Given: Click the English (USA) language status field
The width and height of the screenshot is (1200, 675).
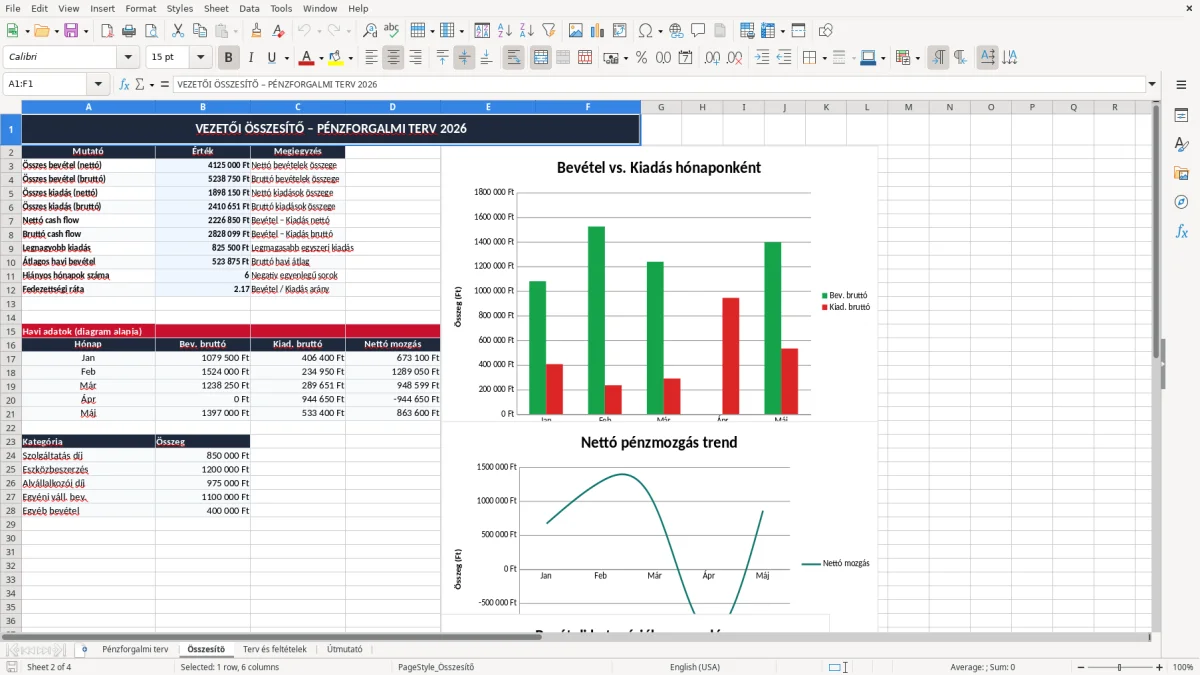Looking at the screenshot, I should (695, 667).
